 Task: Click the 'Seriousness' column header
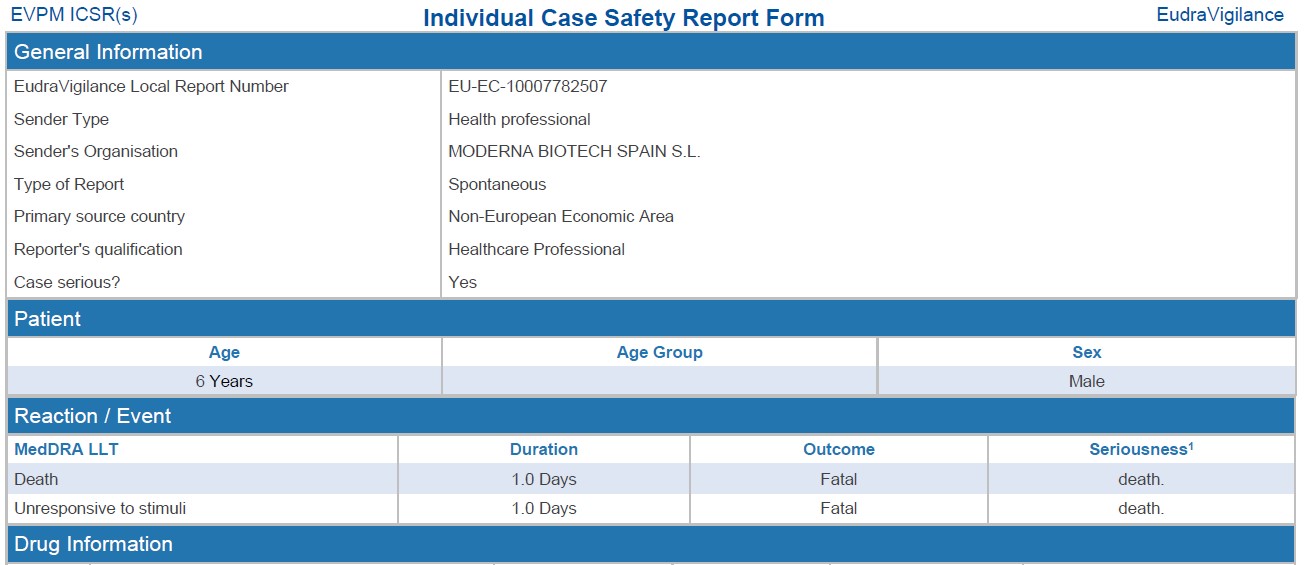1141,450
